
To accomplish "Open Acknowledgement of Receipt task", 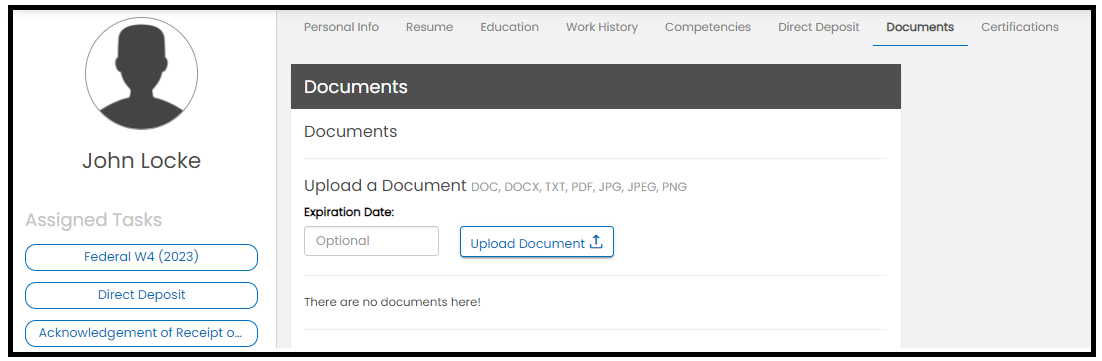I will coord(141,333).
